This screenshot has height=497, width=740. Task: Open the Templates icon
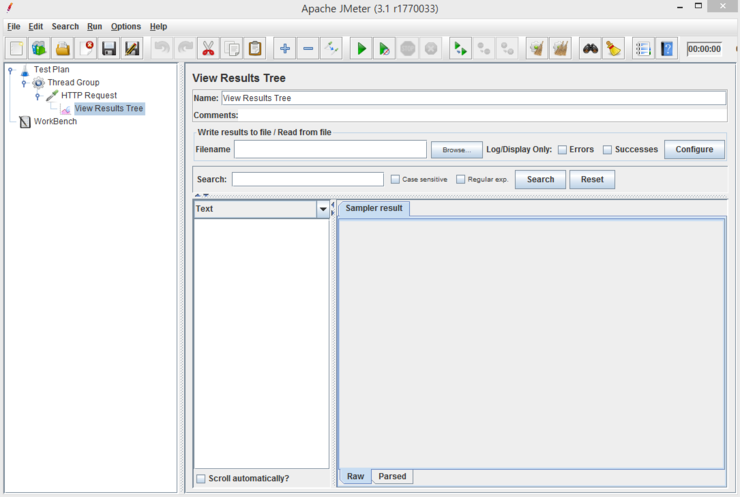[x=39, y=49]
